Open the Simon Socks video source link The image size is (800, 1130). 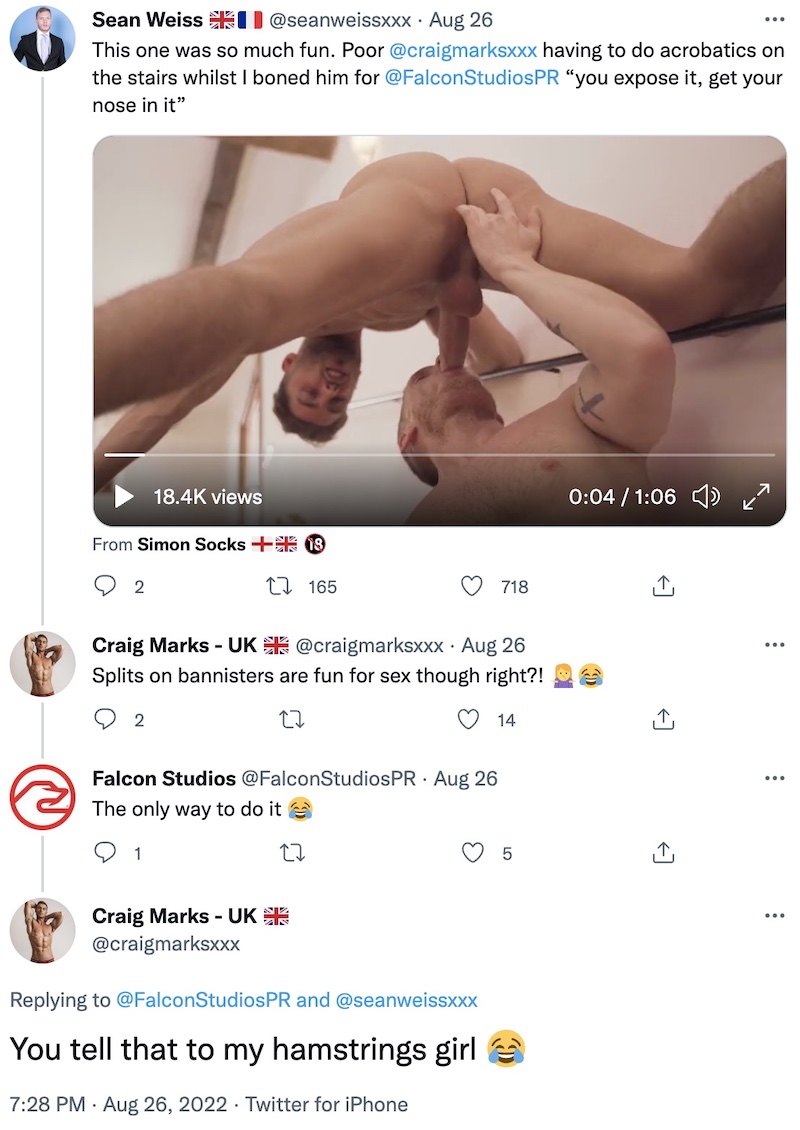tap(191, 545)
